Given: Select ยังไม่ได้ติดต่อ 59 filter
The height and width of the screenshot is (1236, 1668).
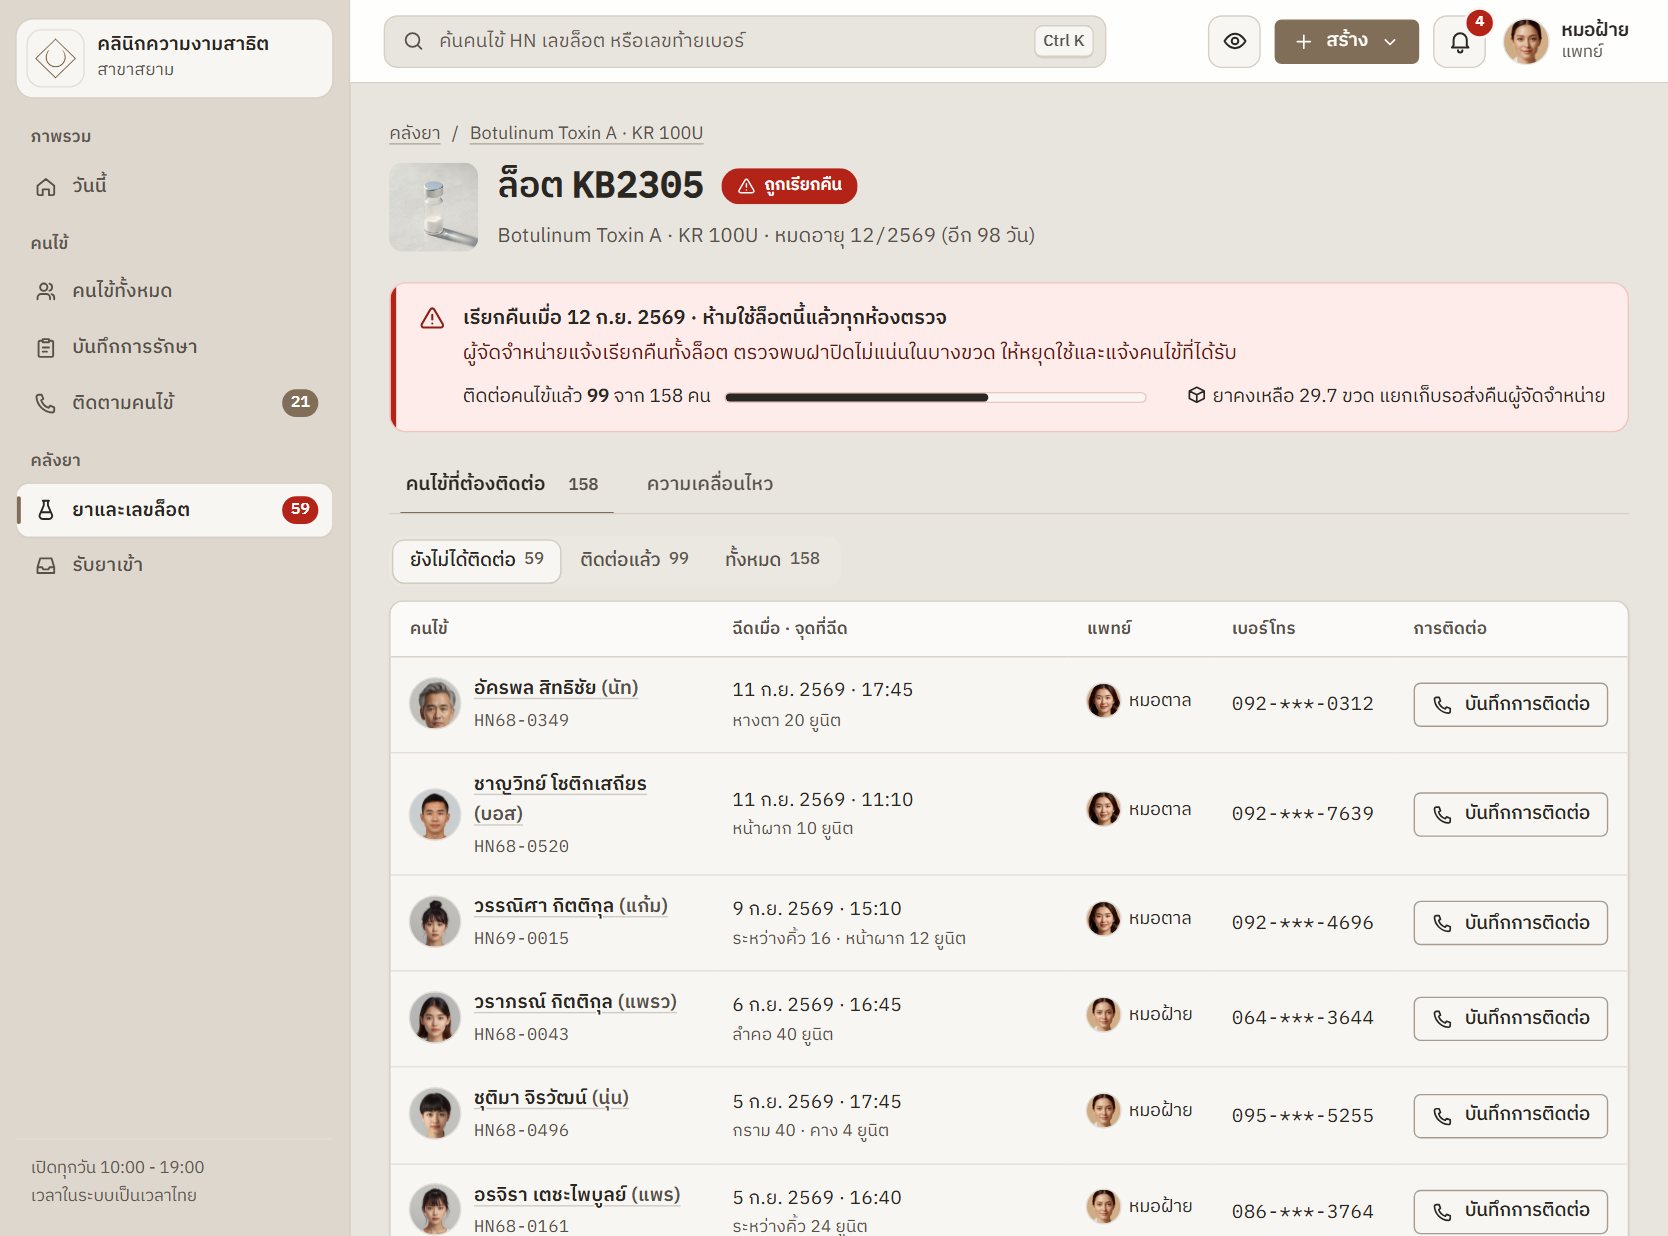Looking at the screenshot, I should click(476, 559).
